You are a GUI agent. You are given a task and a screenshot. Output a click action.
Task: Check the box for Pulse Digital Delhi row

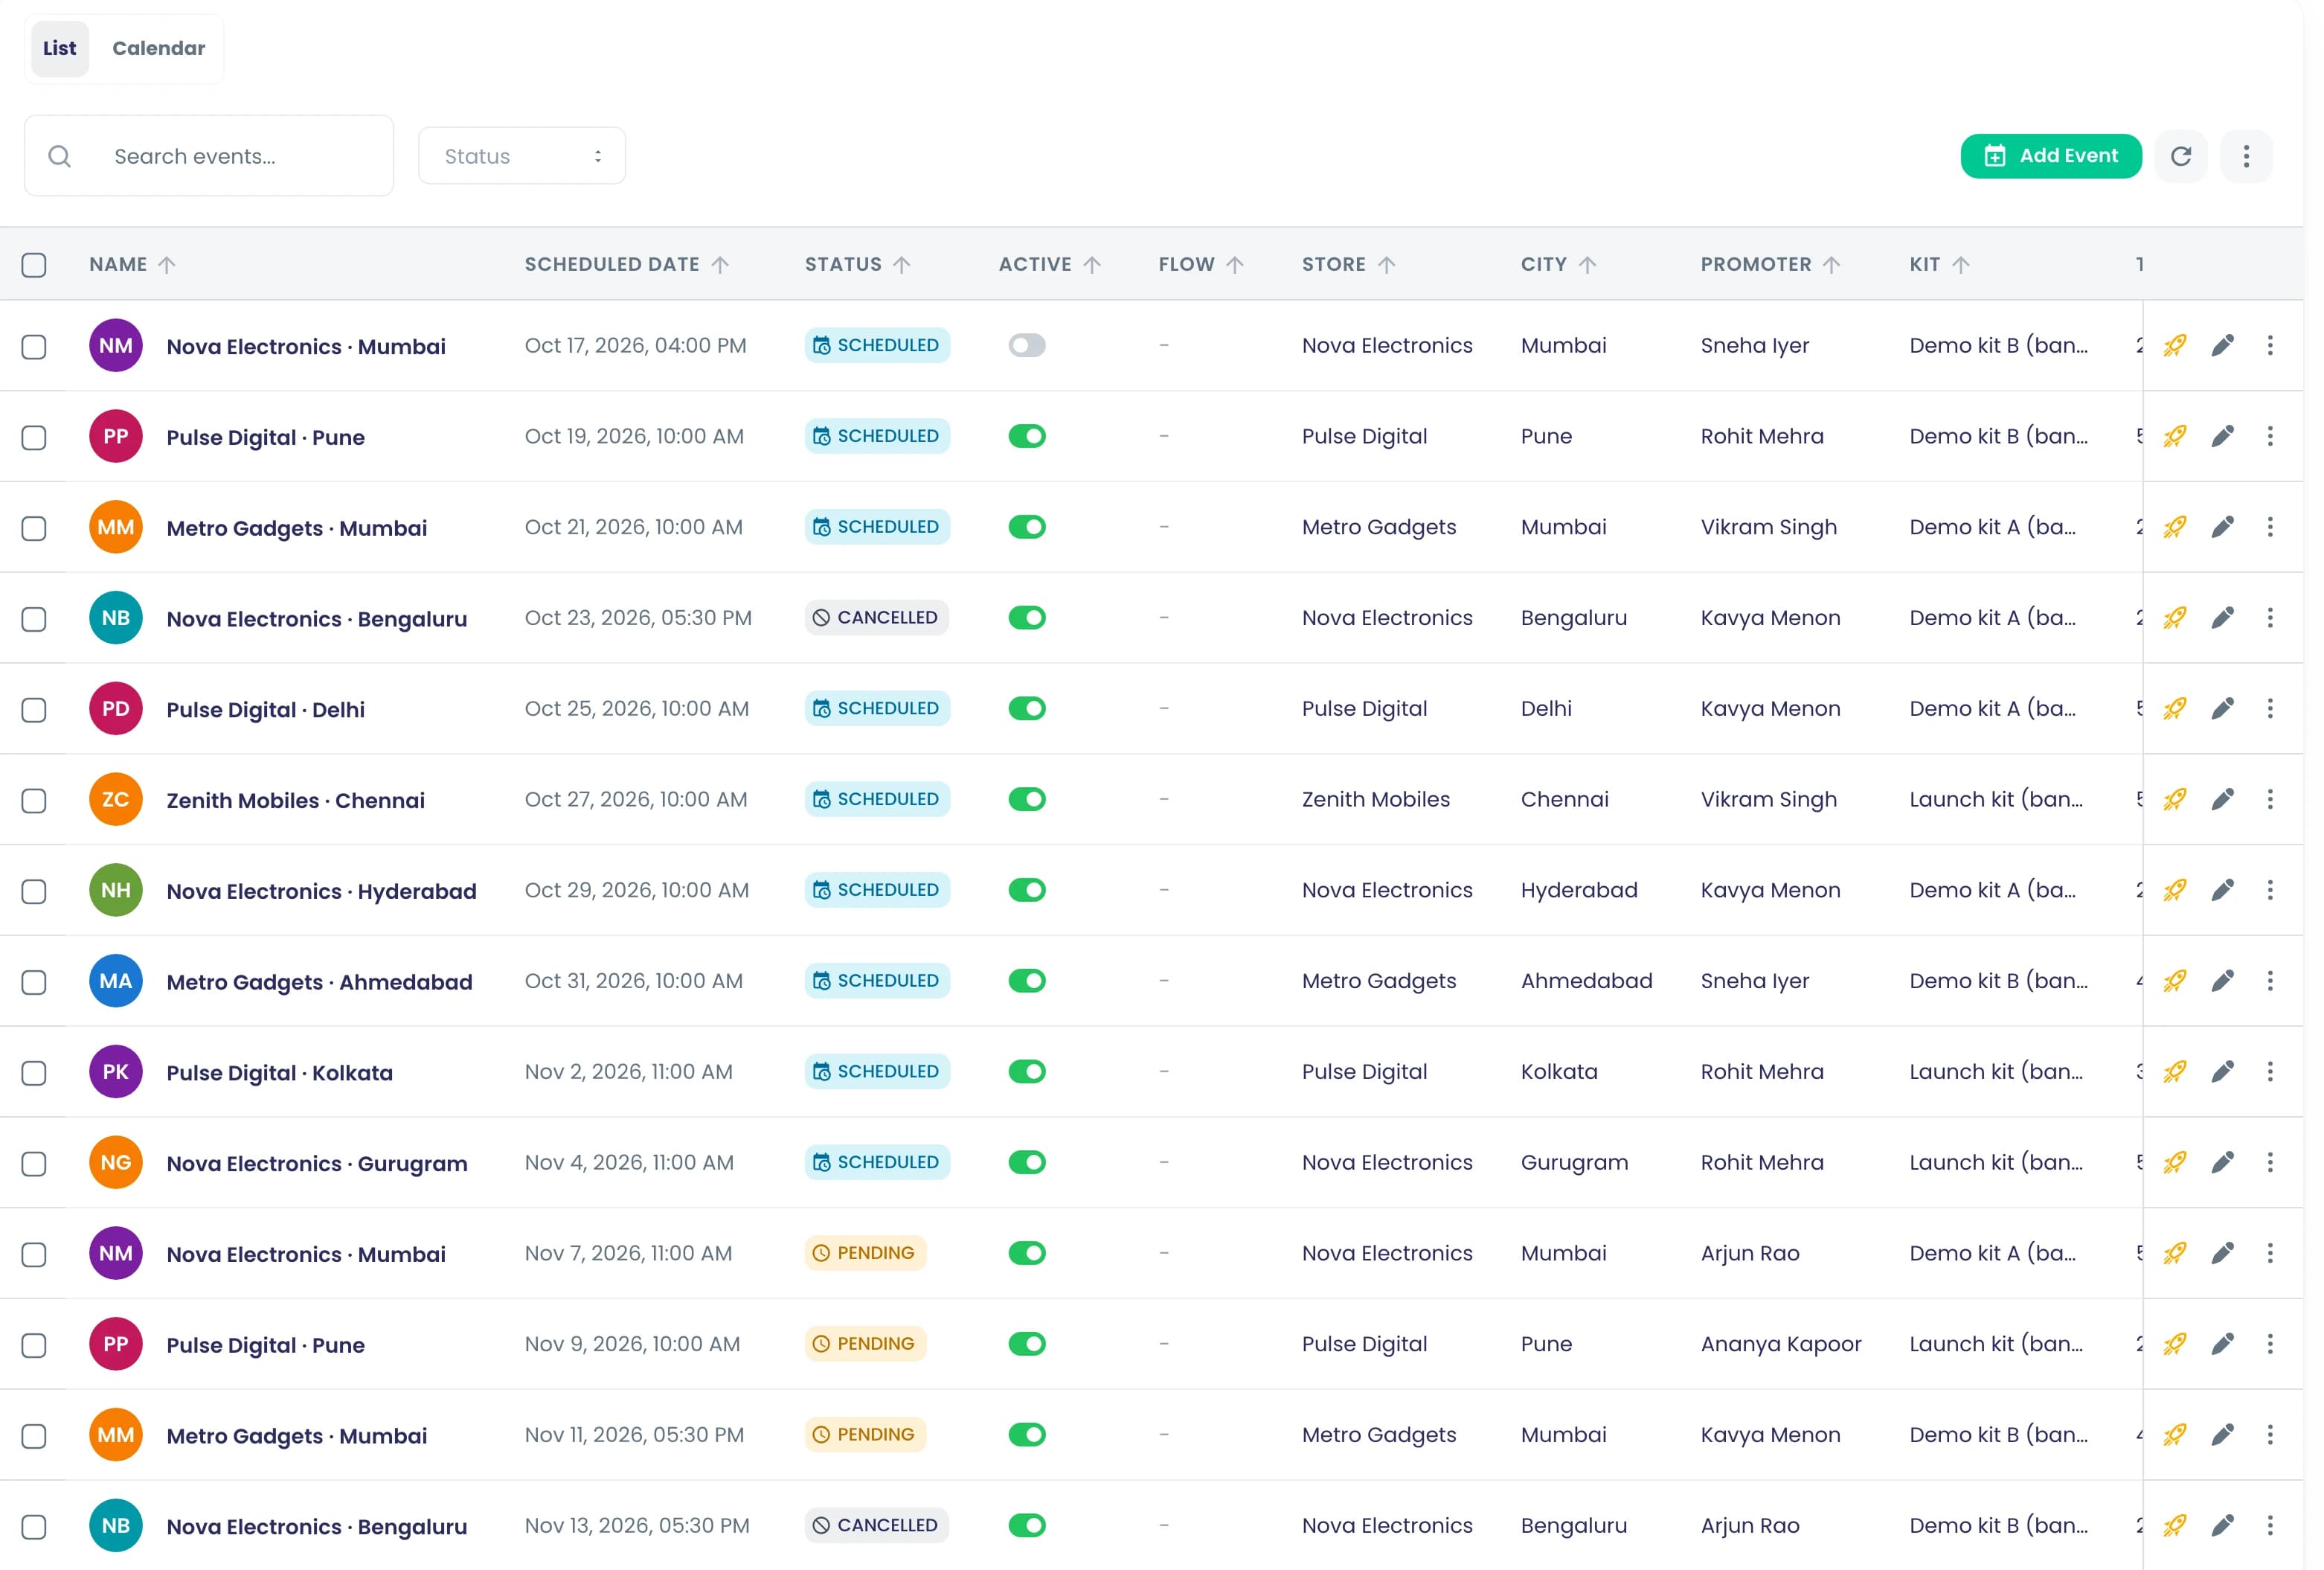(x=34, y=710)
